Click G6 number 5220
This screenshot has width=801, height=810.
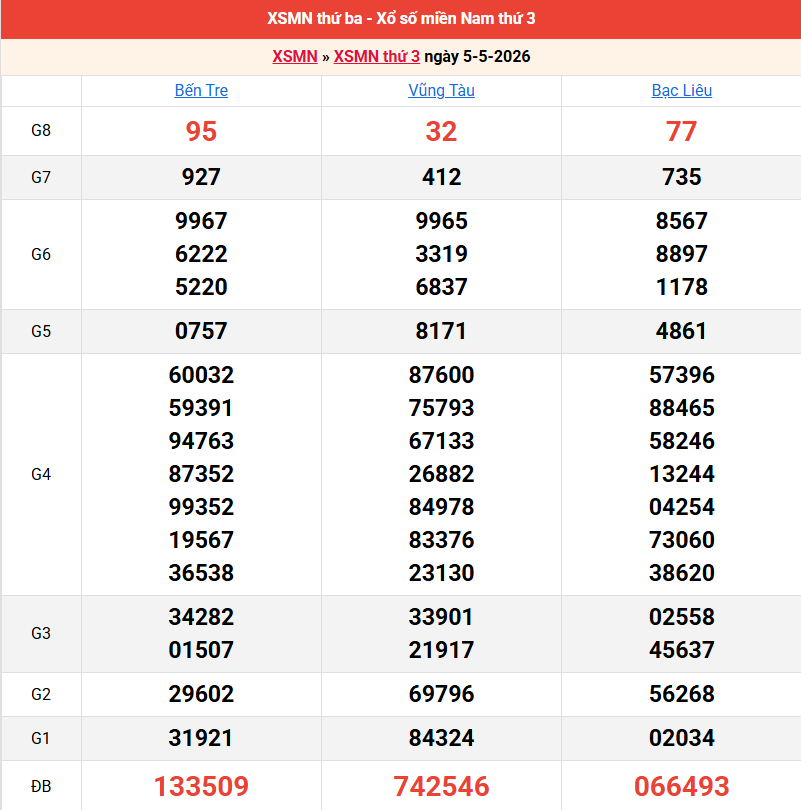coord(201,287)
